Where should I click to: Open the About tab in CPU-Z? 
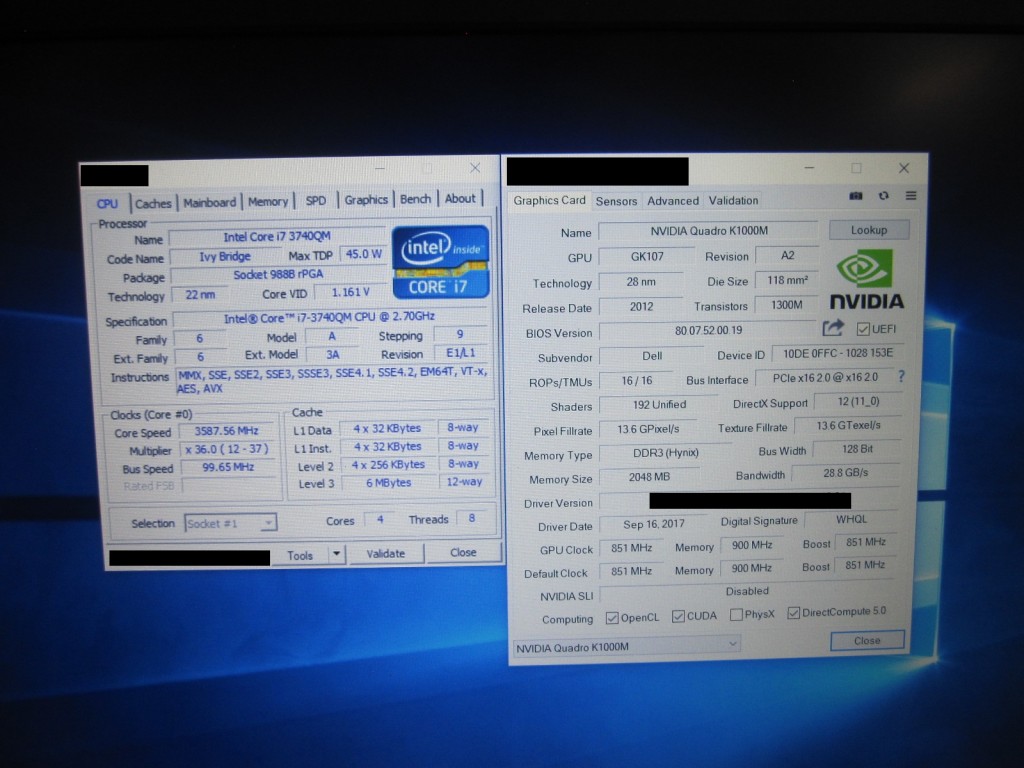[x=460, y=199]
